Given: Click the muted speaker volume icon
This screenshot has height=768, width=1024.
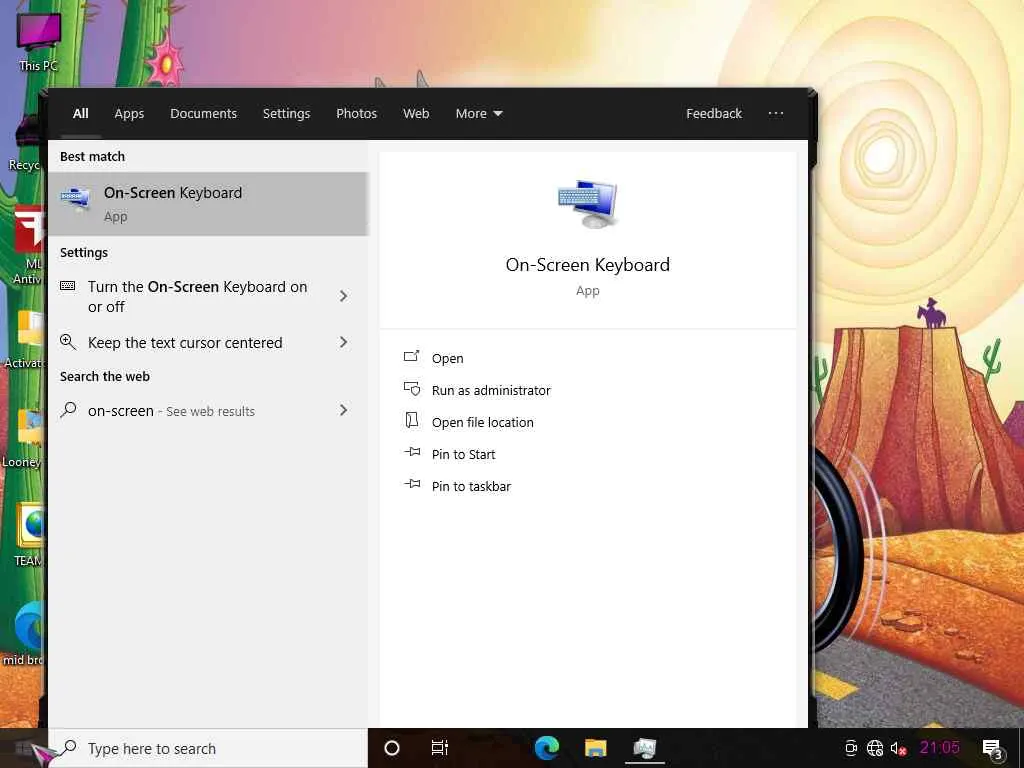Looking at the screenshot, I should 899,748.
